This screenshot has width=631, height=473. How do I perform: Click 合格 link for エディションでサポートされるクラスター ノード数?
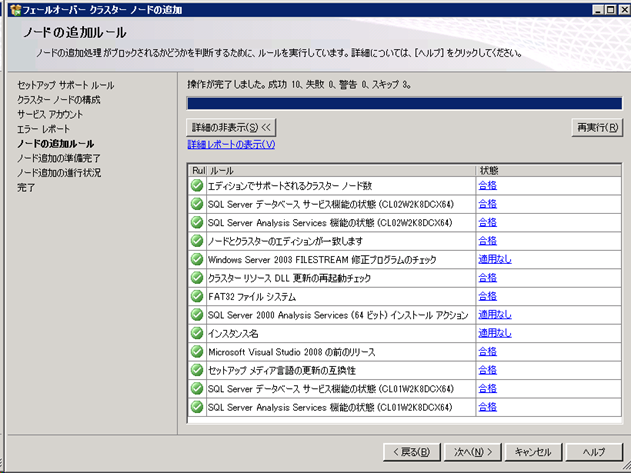(x=487, y=186)
